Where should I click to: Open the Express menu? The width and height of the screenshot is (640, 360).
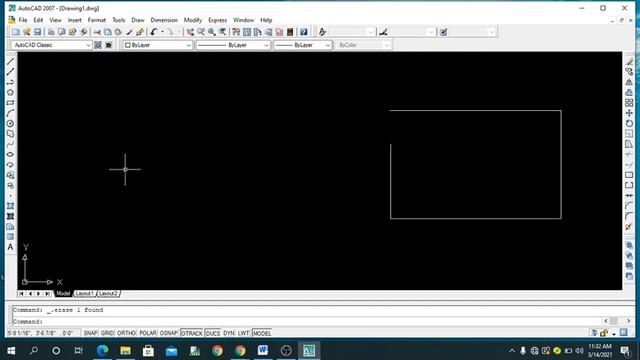(217, 20)
